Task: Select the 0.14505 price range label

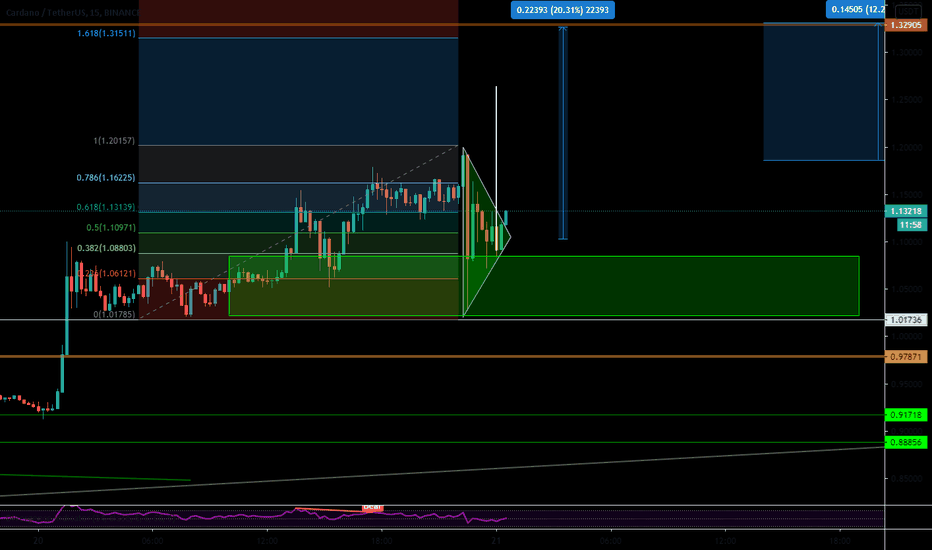Action: (x=855, y=10)
